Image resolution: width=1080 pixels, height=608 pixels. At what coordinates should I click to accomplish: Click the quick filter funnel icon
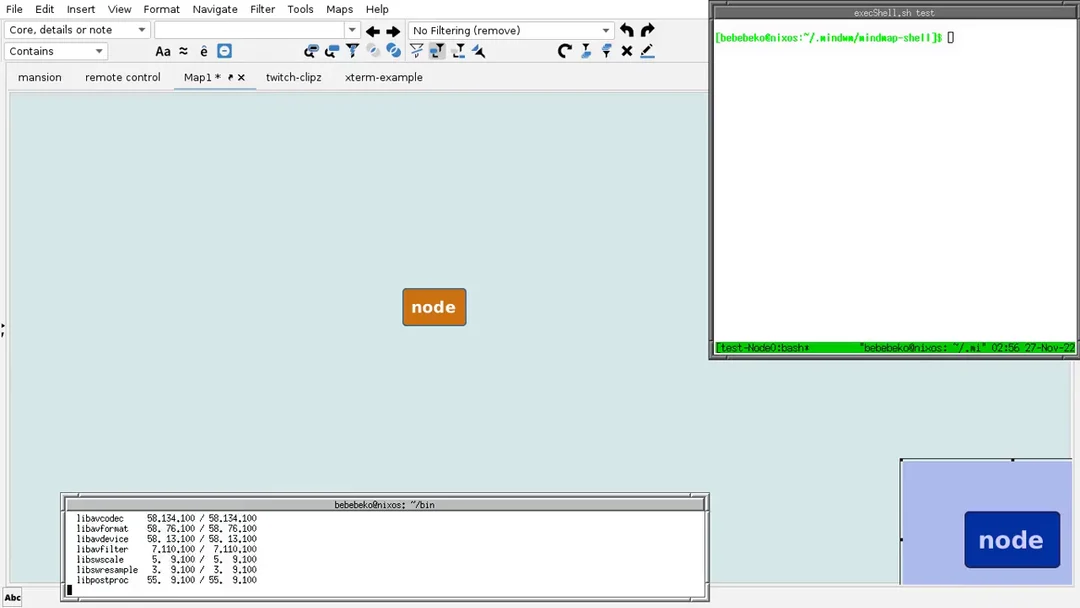tap(352, 51)
